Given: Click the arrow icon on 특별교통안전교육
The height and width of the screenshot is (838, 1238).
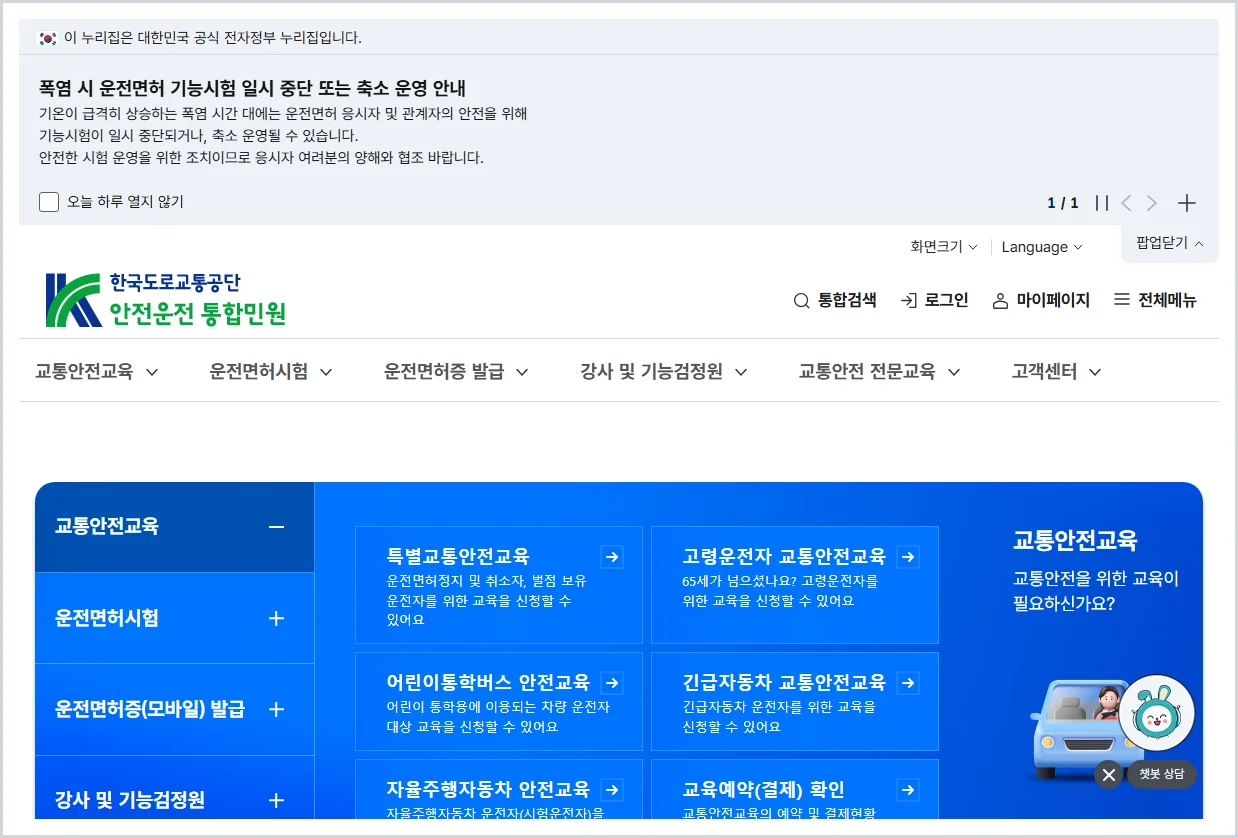Looking at the screenshot, I should (612, 557).
